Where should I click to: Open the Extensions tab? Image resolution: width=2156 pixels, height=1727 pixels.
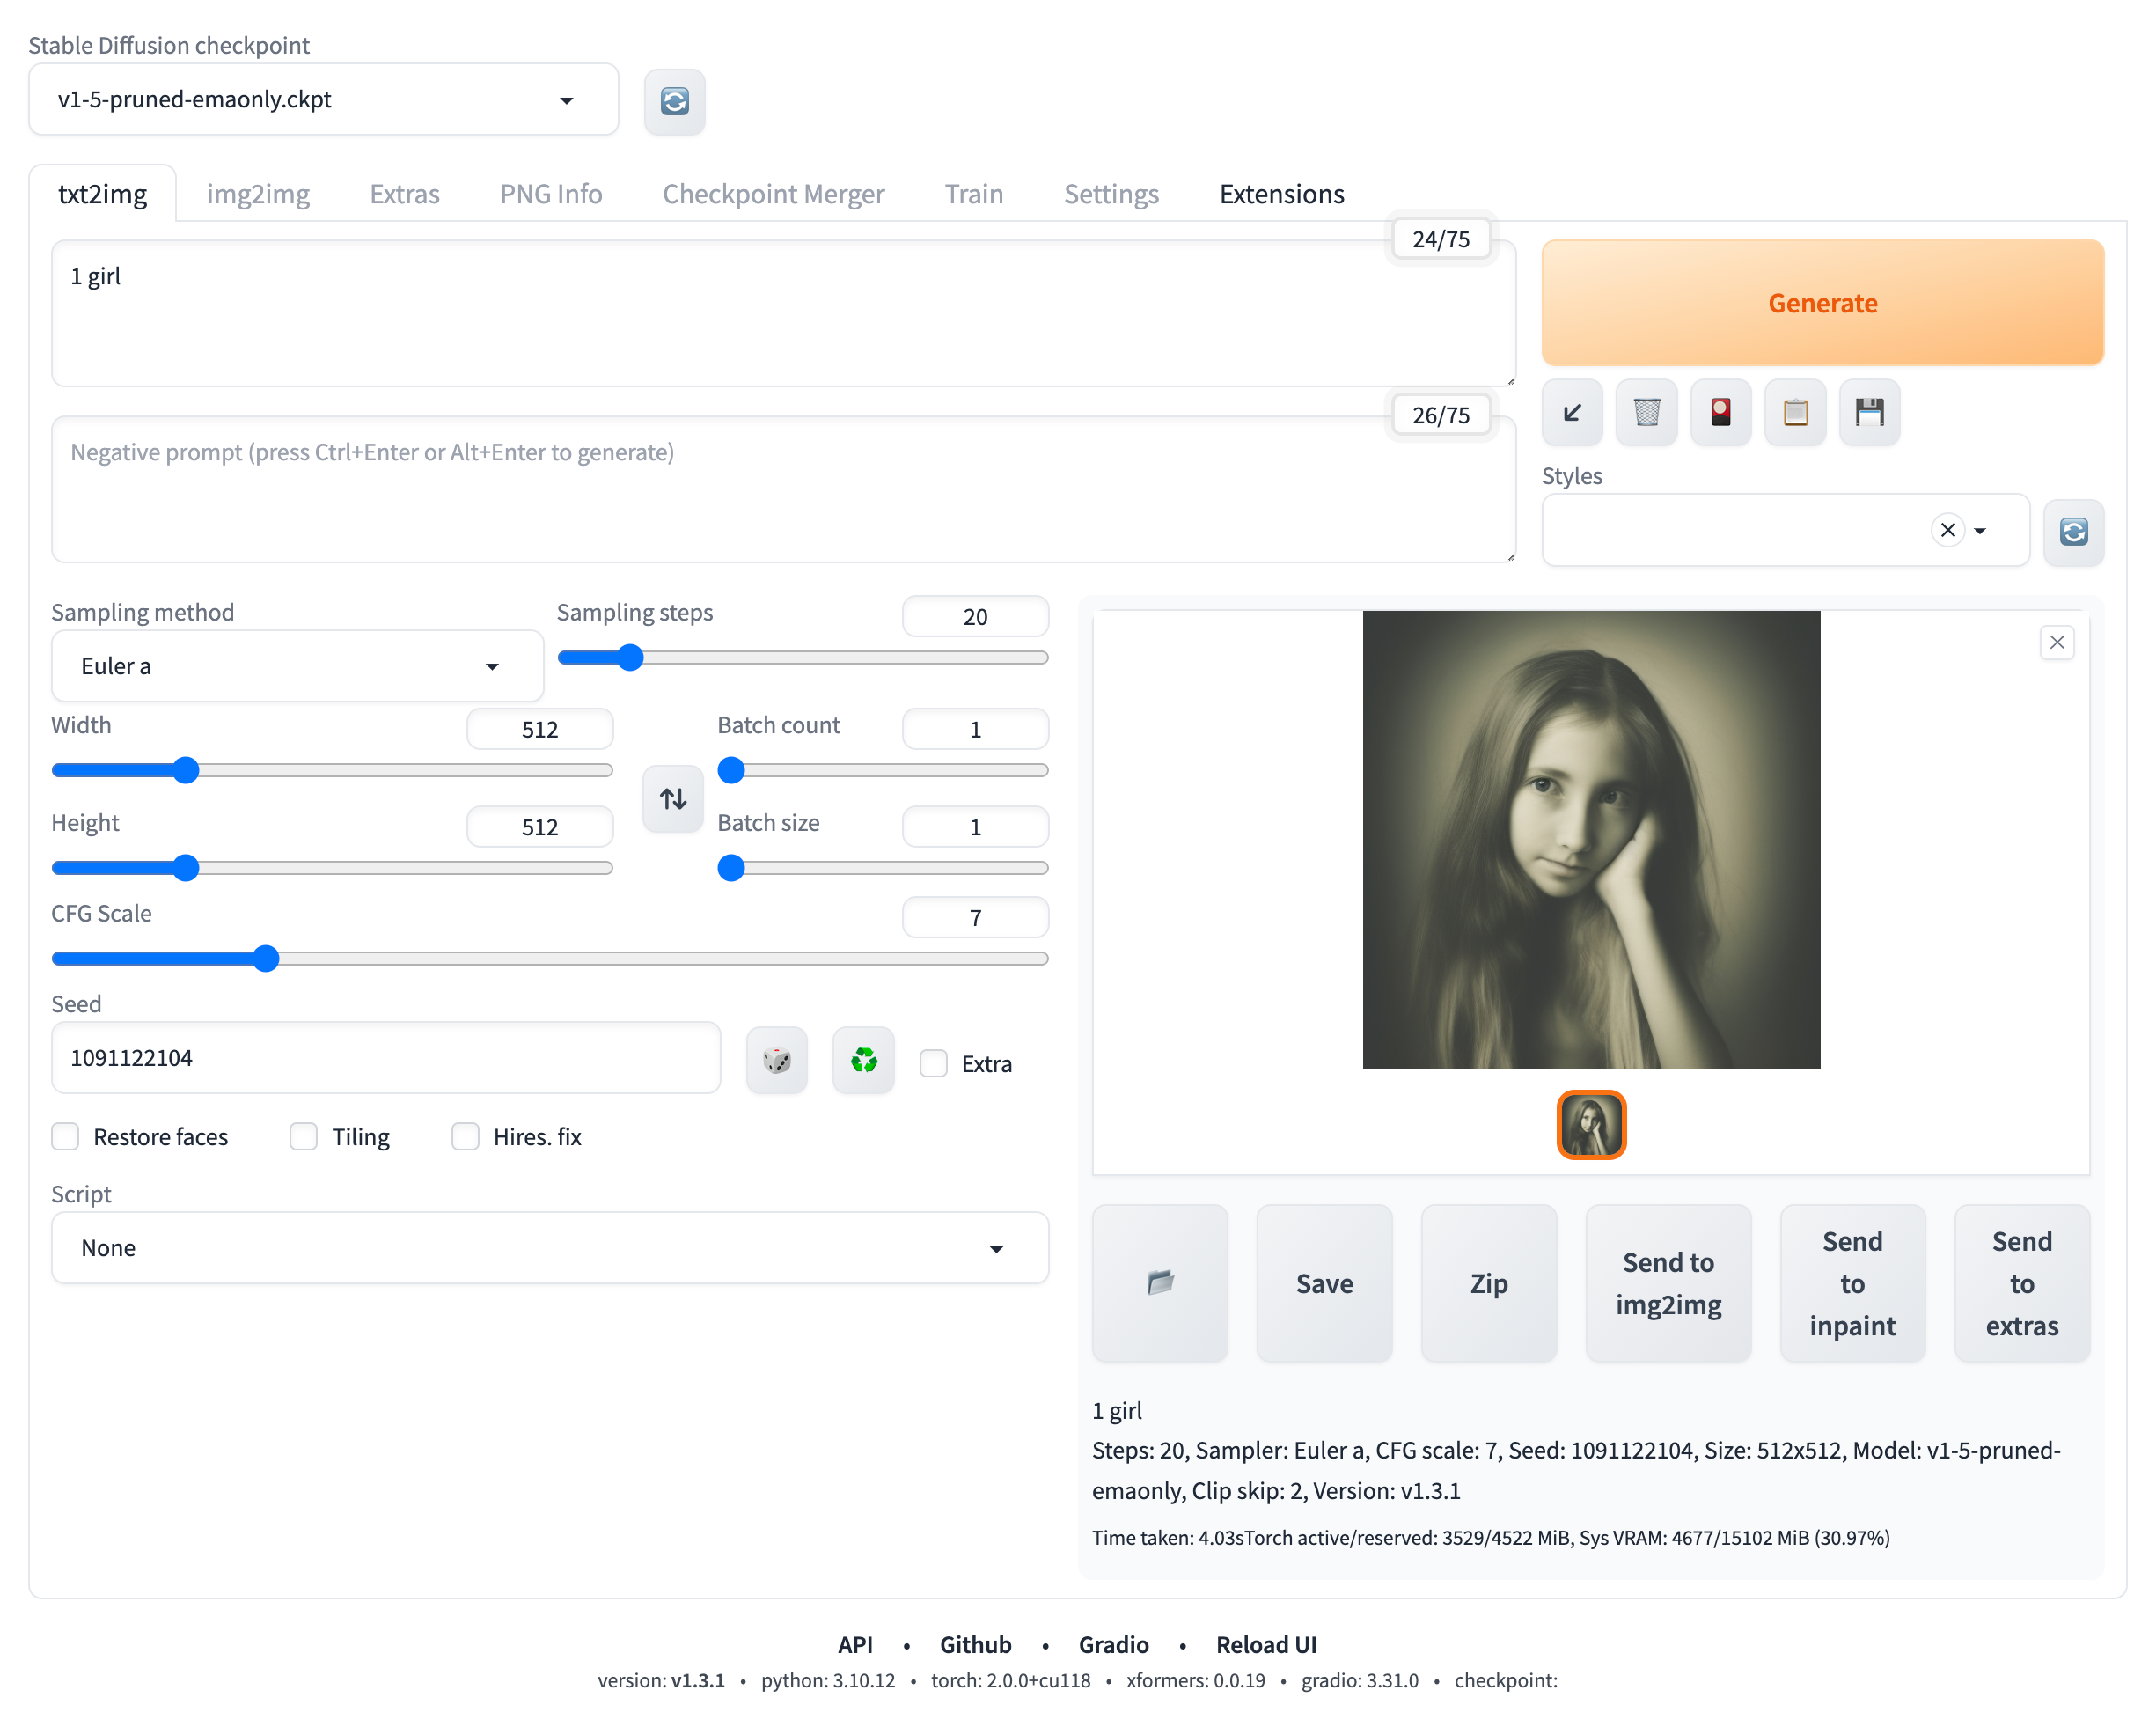pos(1281,194)
